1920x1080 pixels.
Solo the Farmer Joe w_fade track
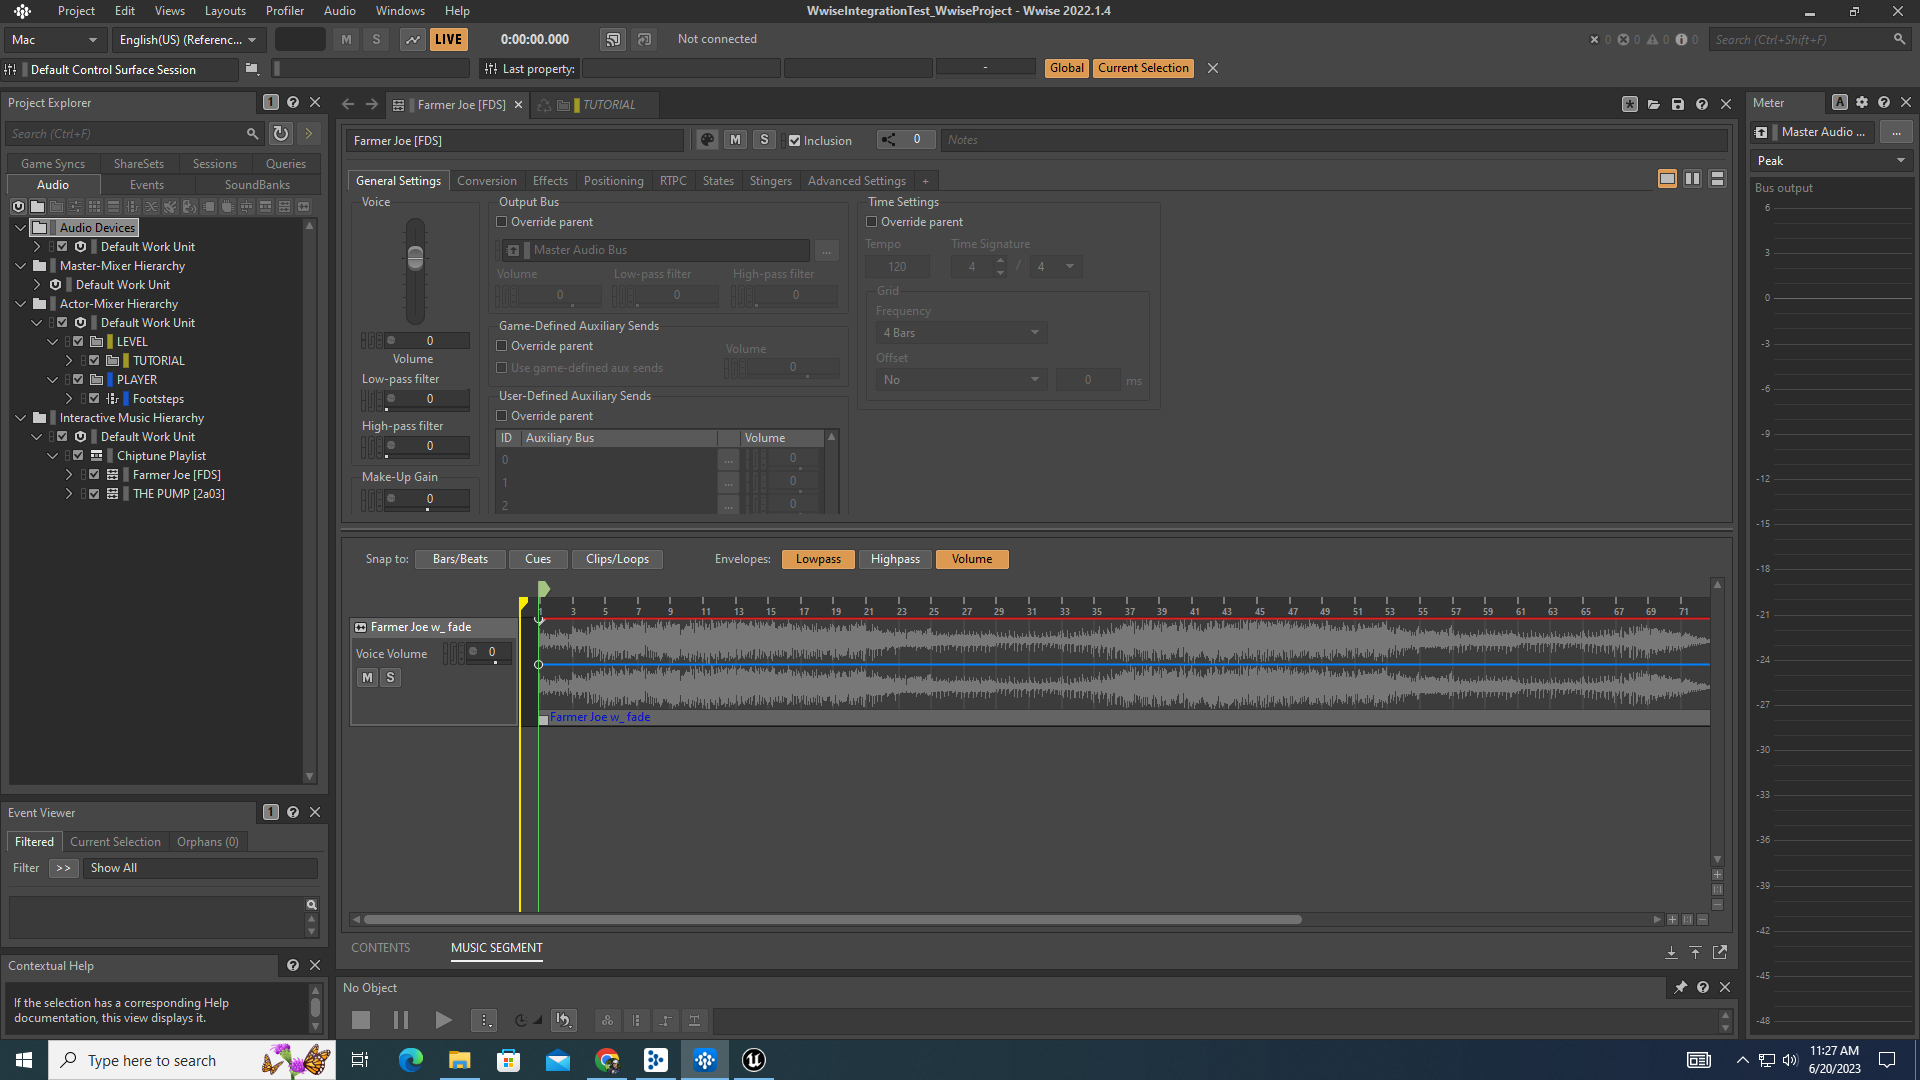[x=390, y=677]
